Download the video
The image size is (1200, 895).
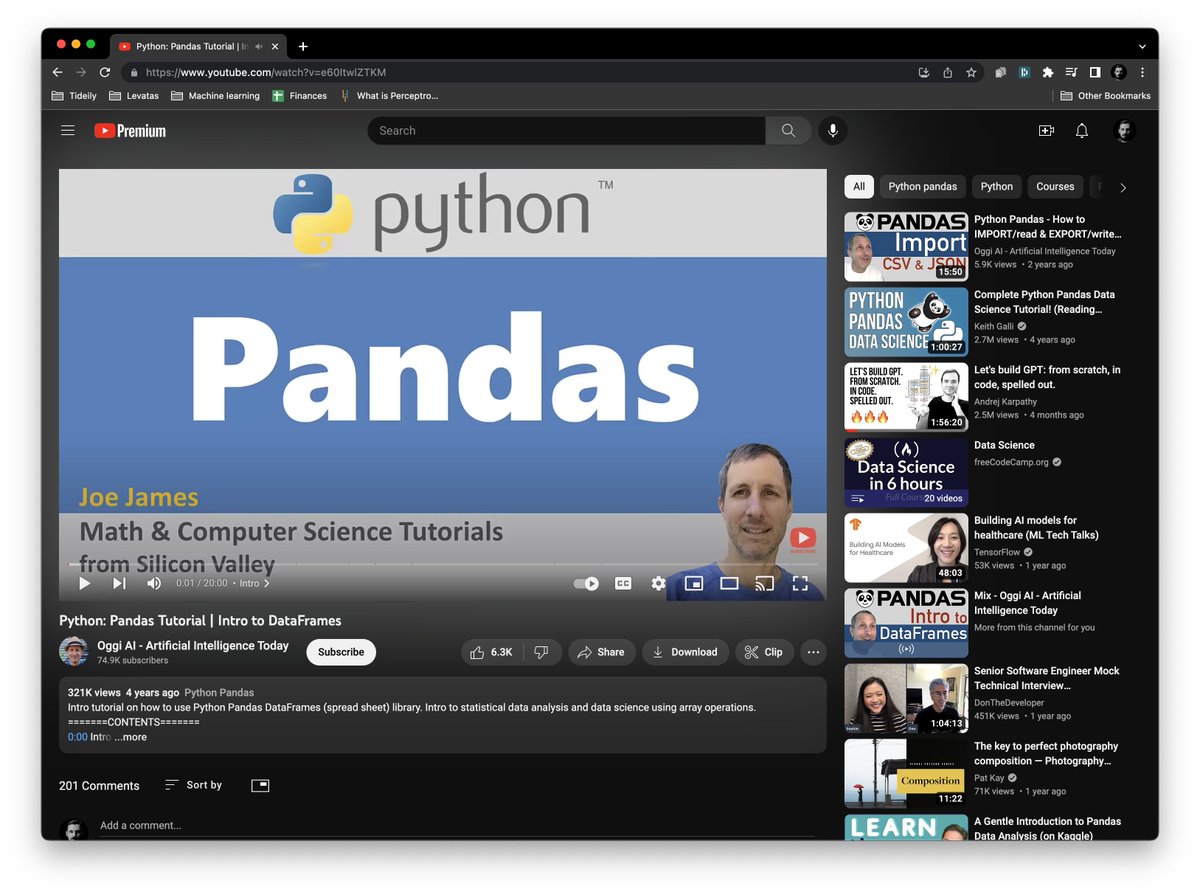pos(685,652)
